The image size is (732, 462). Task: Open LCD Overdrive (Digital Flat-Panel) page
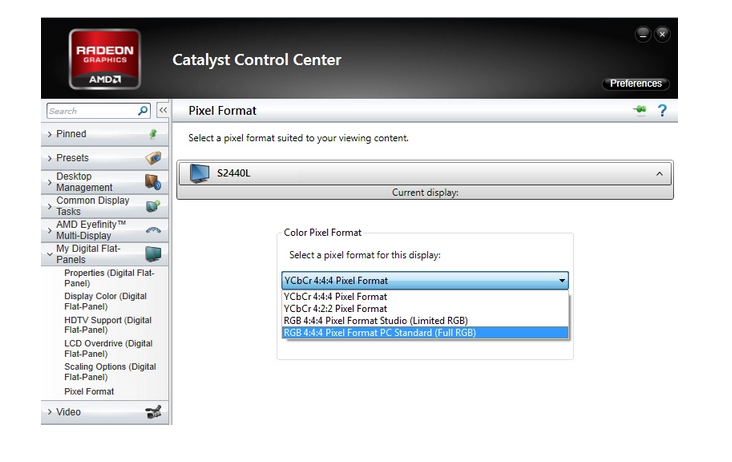pyautogui.click(x=108, y=349)
